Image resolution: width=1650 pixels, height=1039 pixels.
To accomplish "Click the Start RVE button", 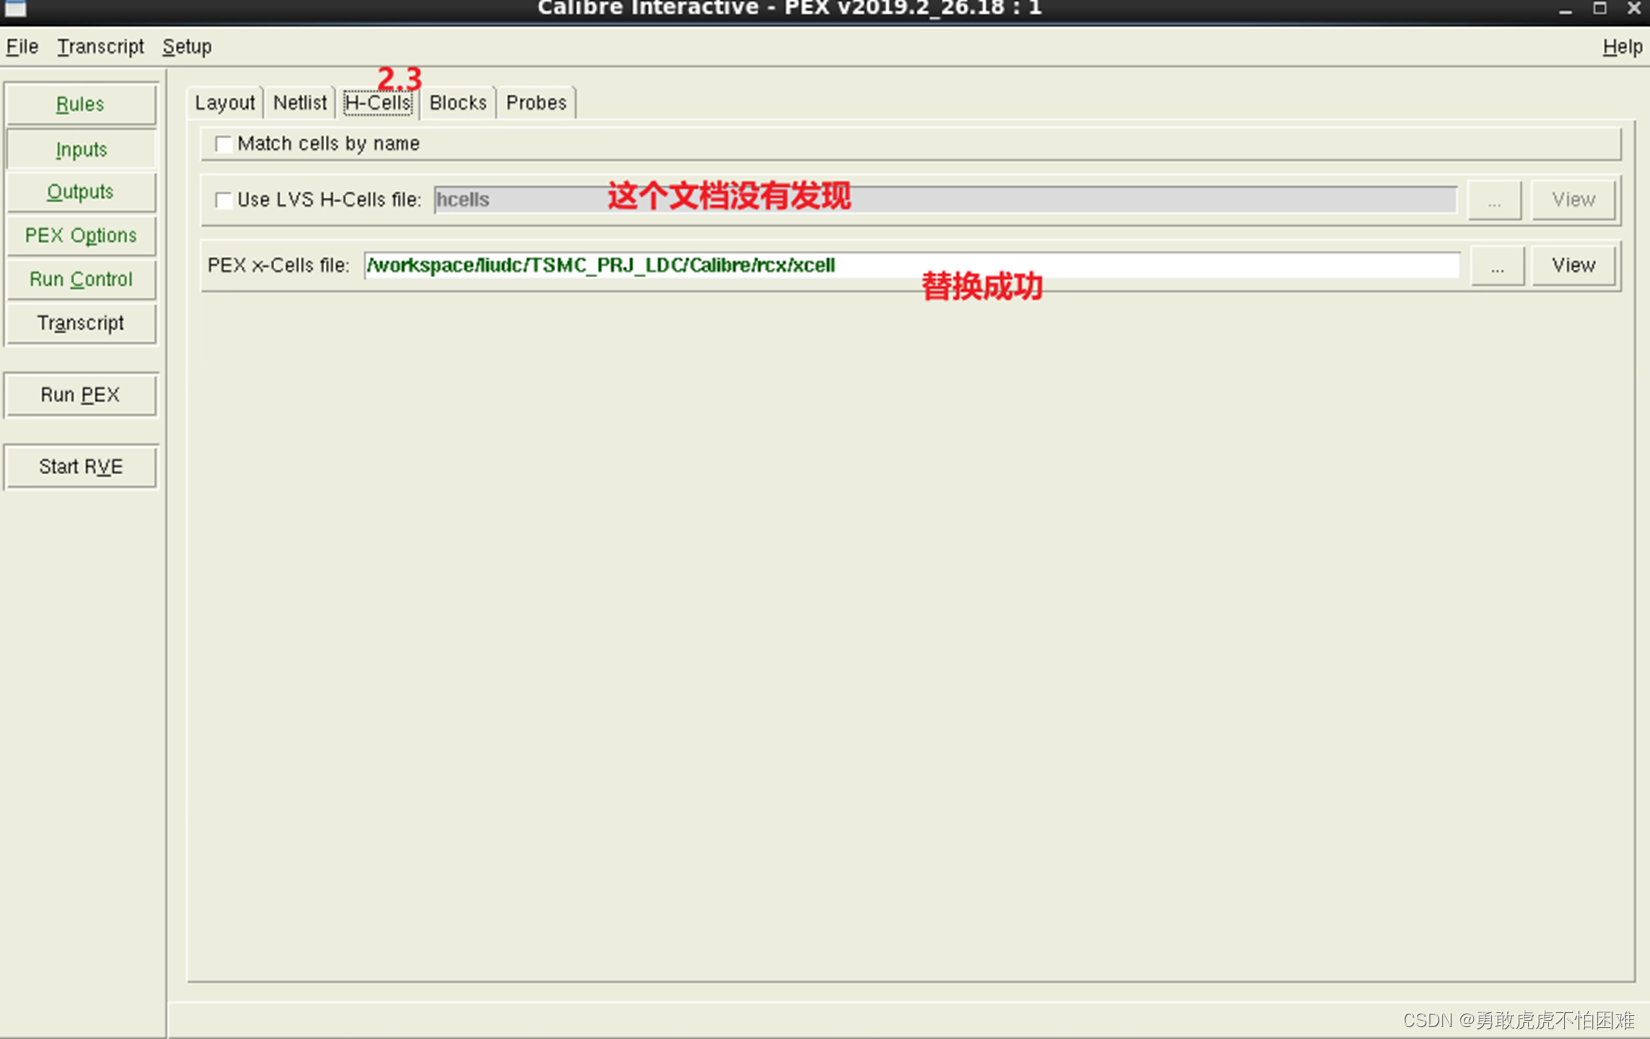I will coord(80,467).
